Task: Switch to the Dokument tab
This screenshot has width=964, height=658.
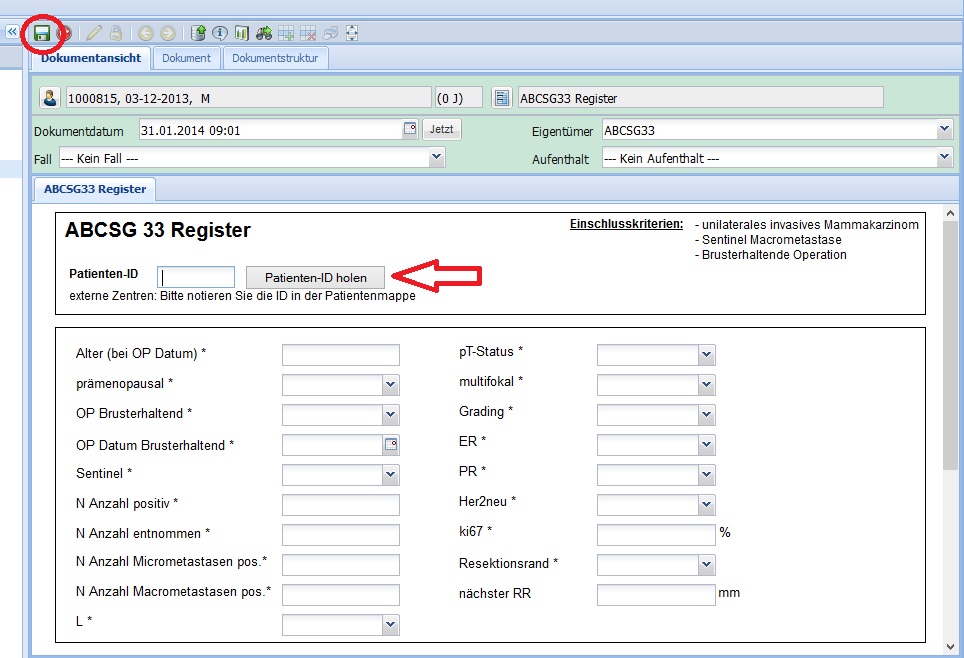Action: tap(186, 58)
